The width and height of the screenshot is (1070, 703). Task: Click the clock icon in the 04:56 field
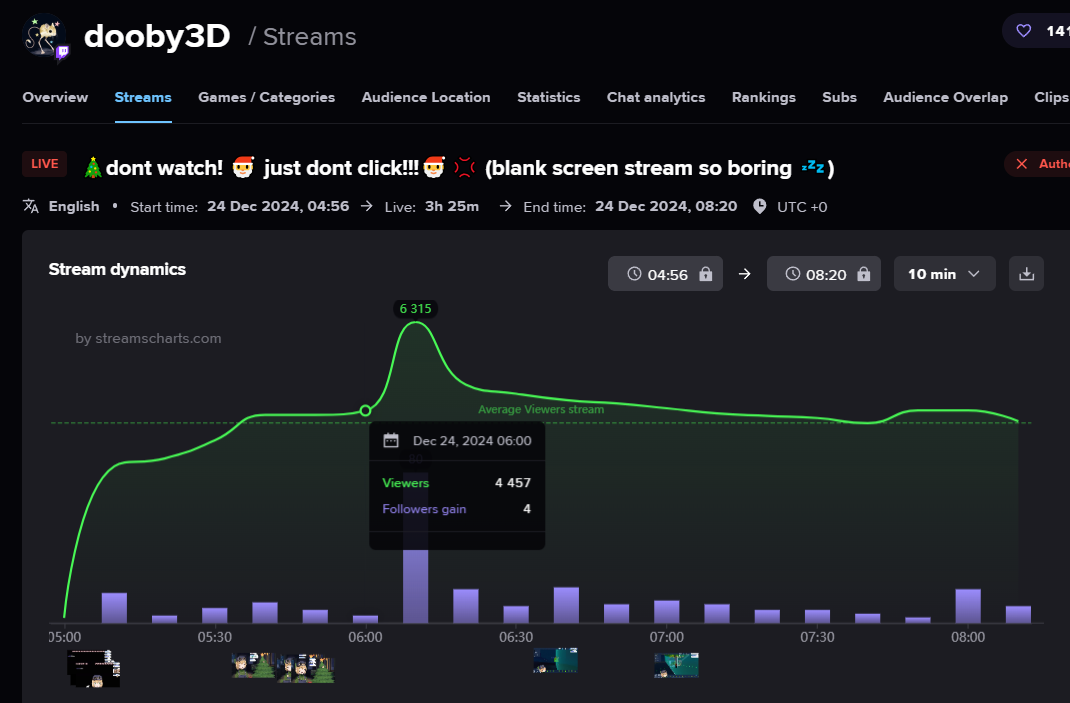tap(635, 274)
